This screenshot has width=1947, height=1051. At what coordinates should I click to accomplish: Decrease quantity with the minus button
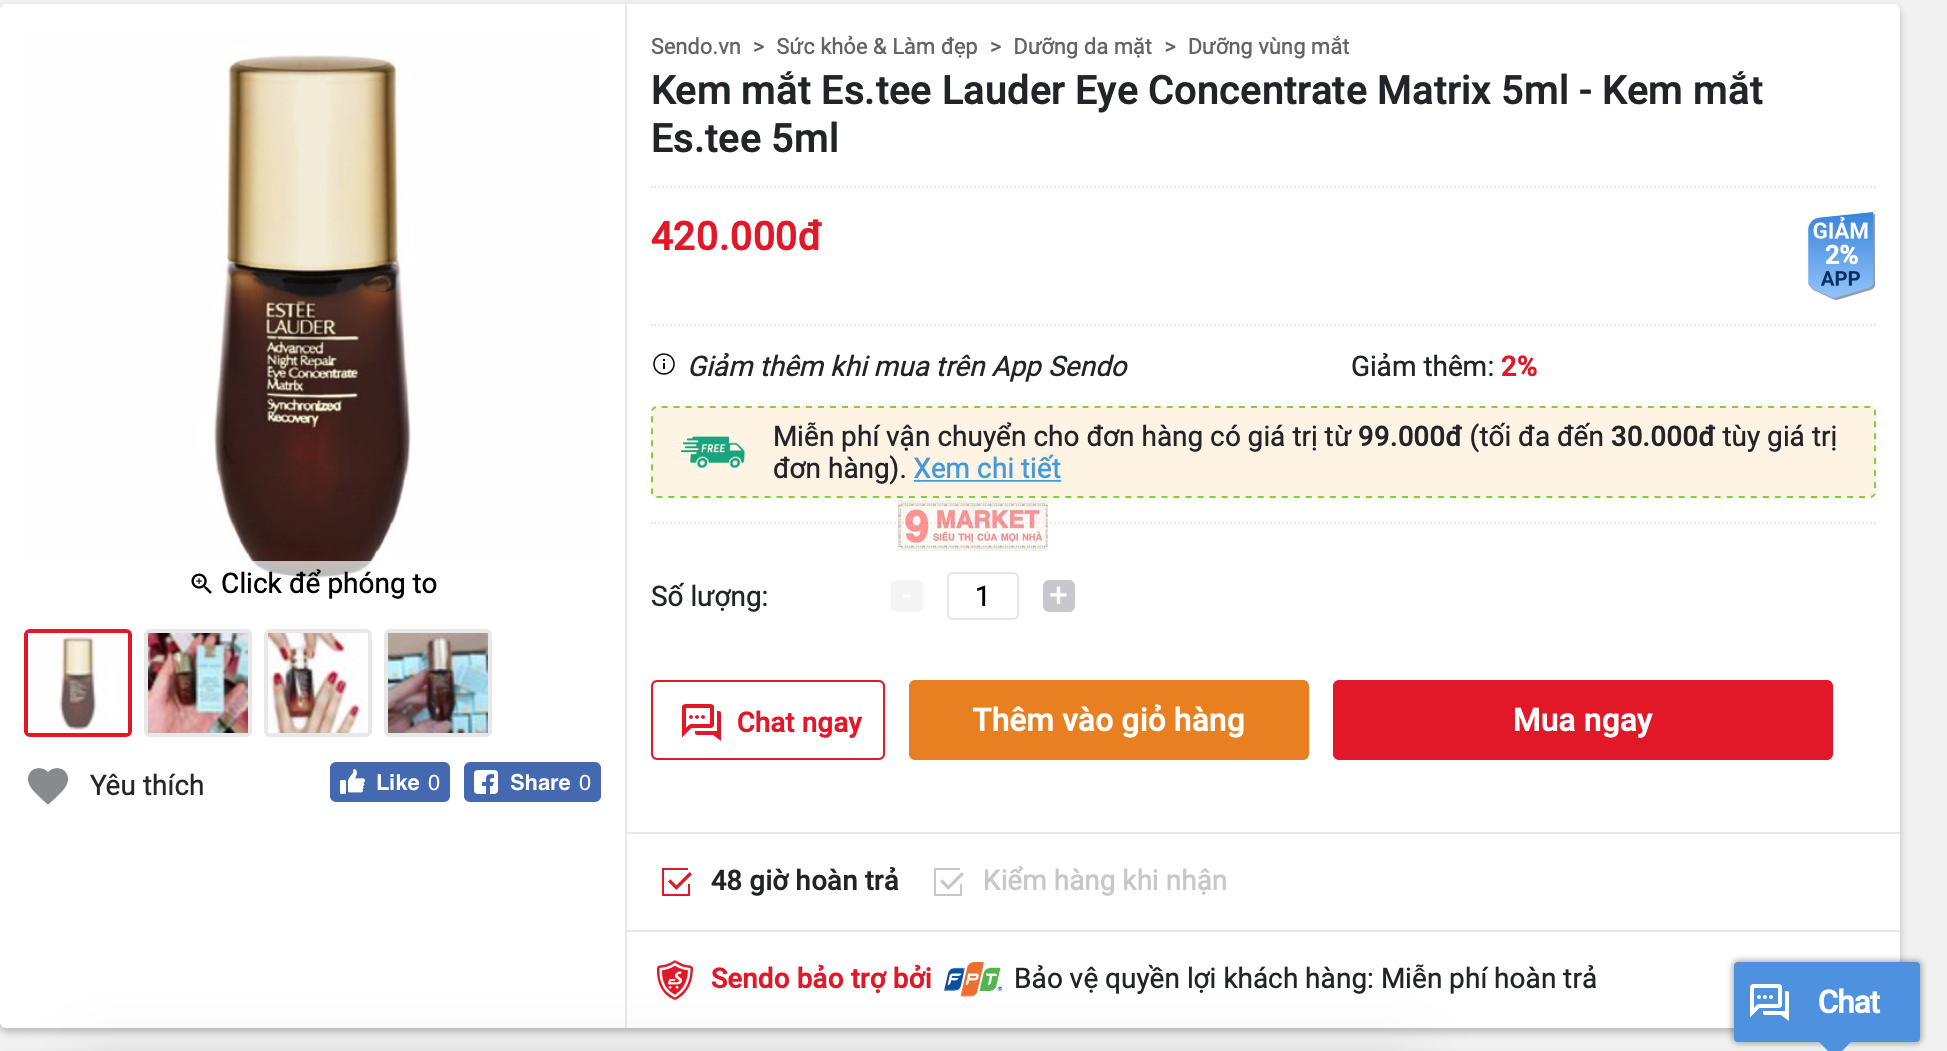coord(907,596)
